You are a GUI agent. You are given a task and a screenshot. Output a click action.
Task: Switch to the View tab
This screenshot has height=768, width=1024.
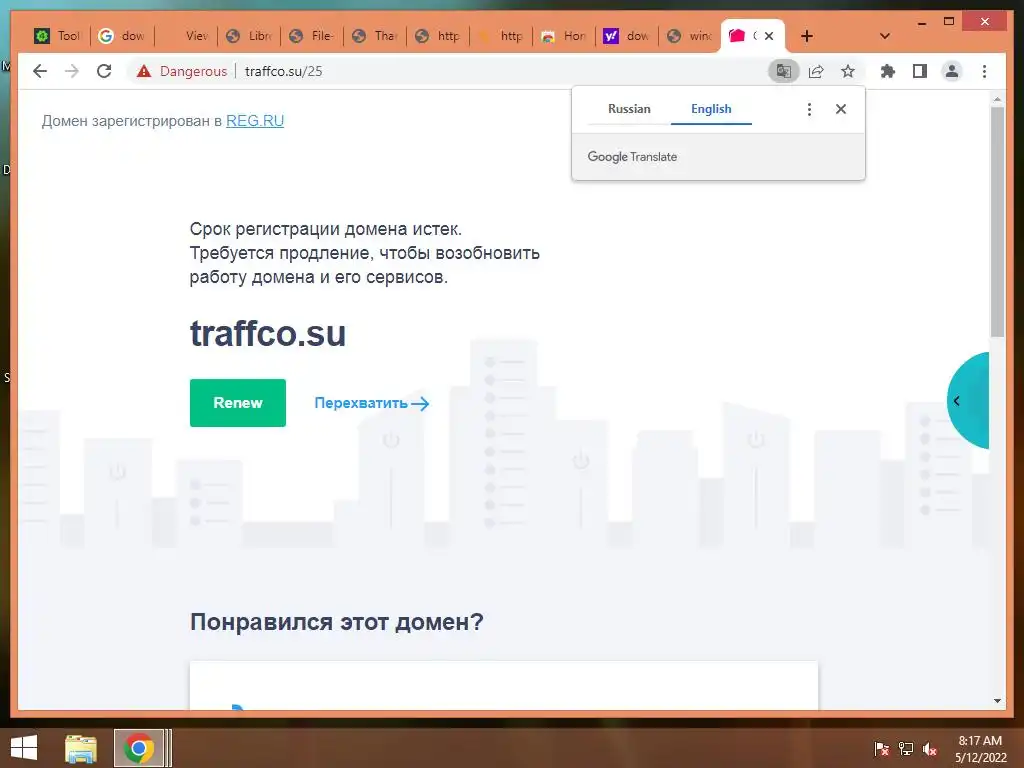(185, 36)
